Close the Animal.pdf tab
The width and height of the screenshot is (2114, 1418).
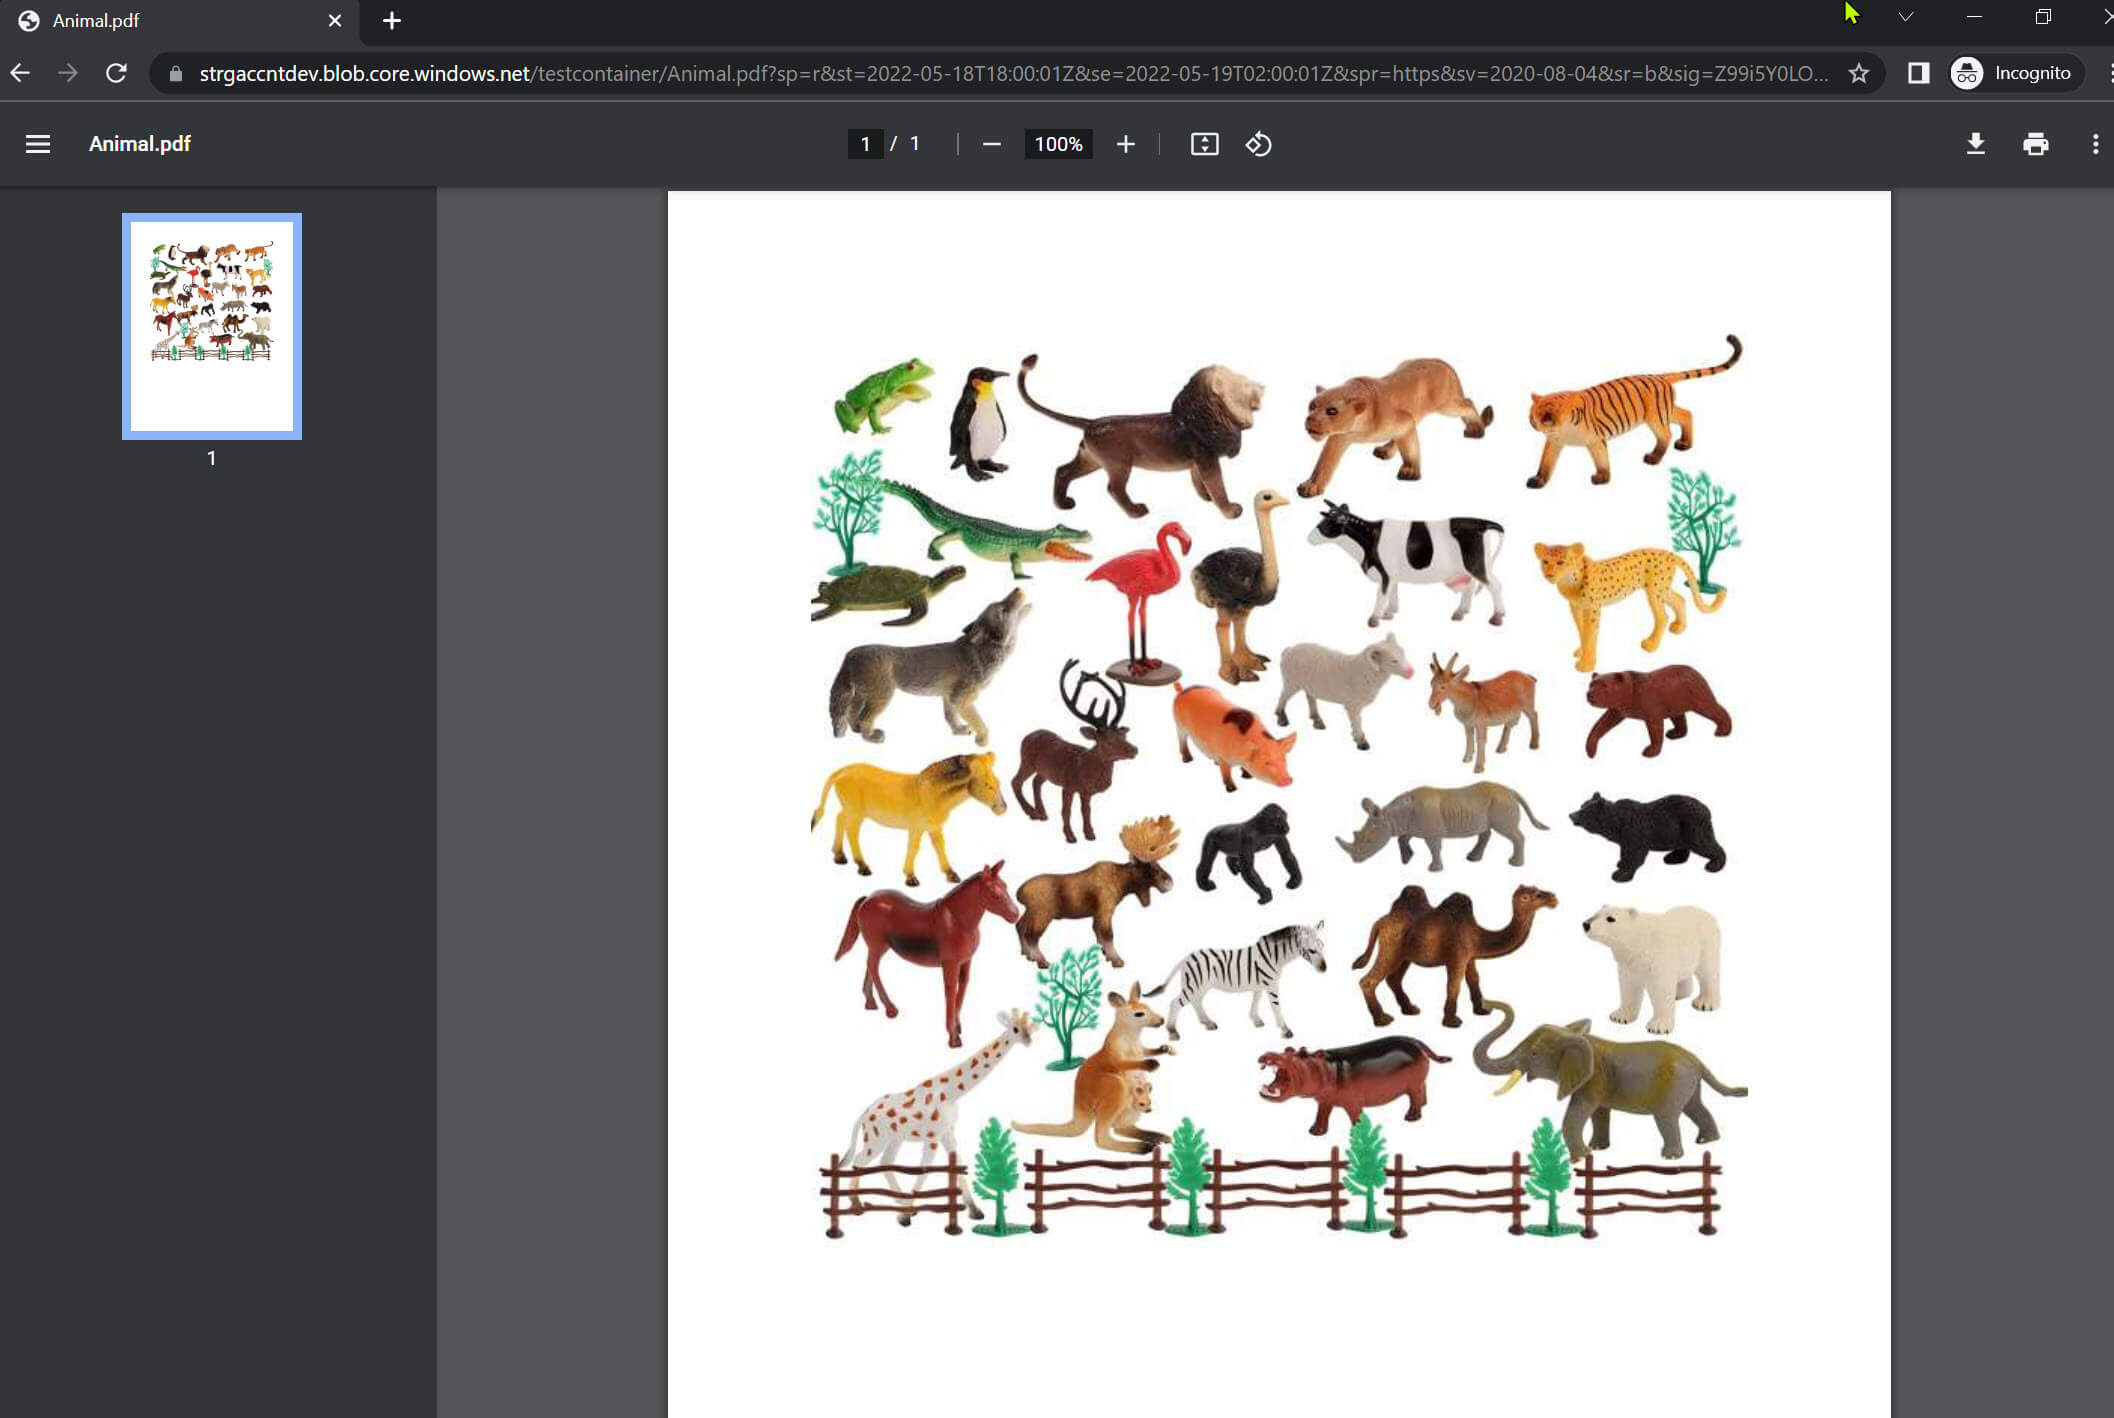point(335,20)
